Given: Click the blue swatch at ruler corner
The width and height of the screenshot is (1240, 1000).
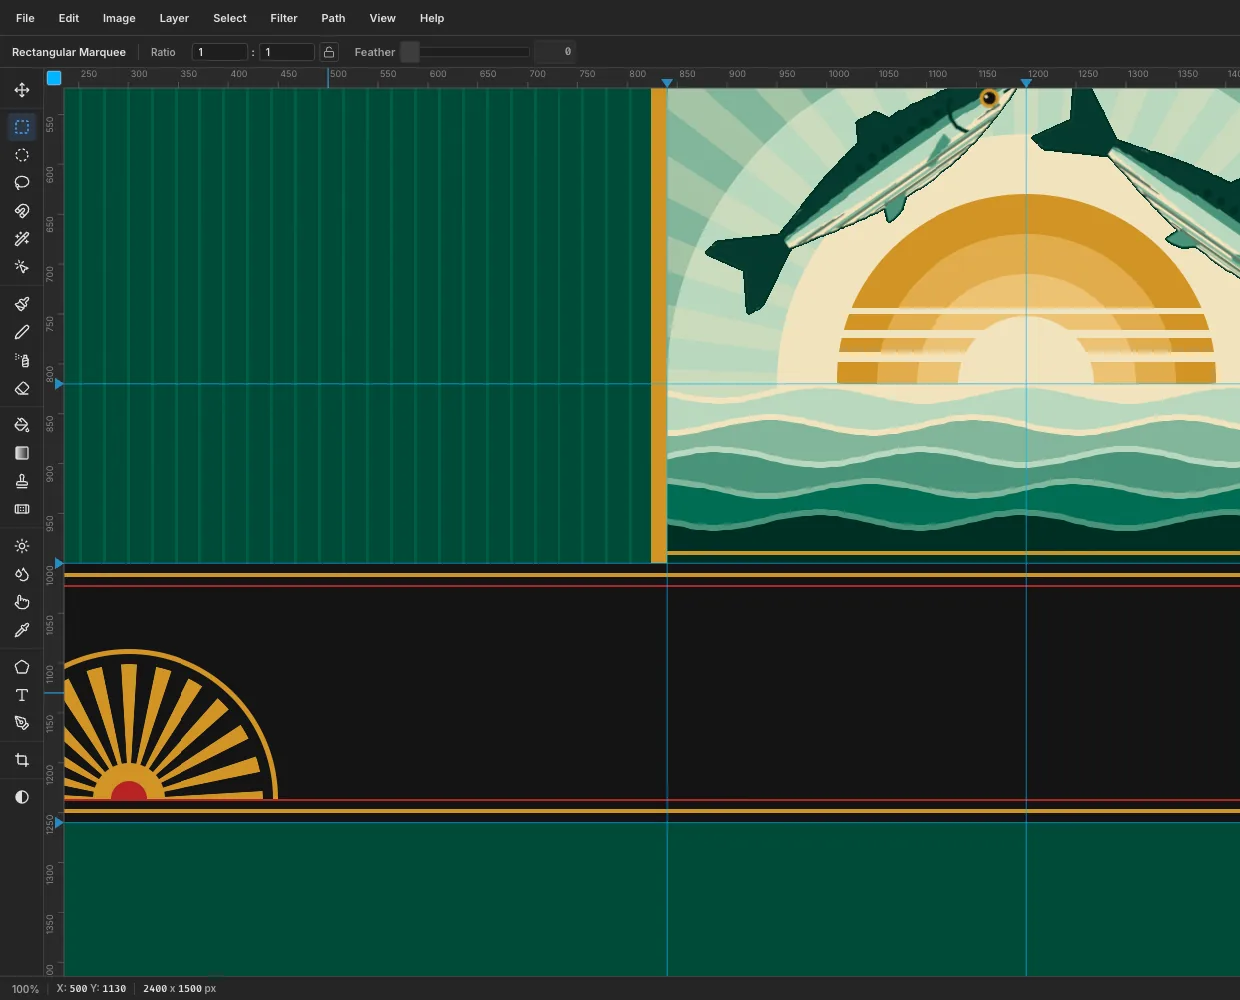Looking at the screenshot, I should [x=54, y=78].
